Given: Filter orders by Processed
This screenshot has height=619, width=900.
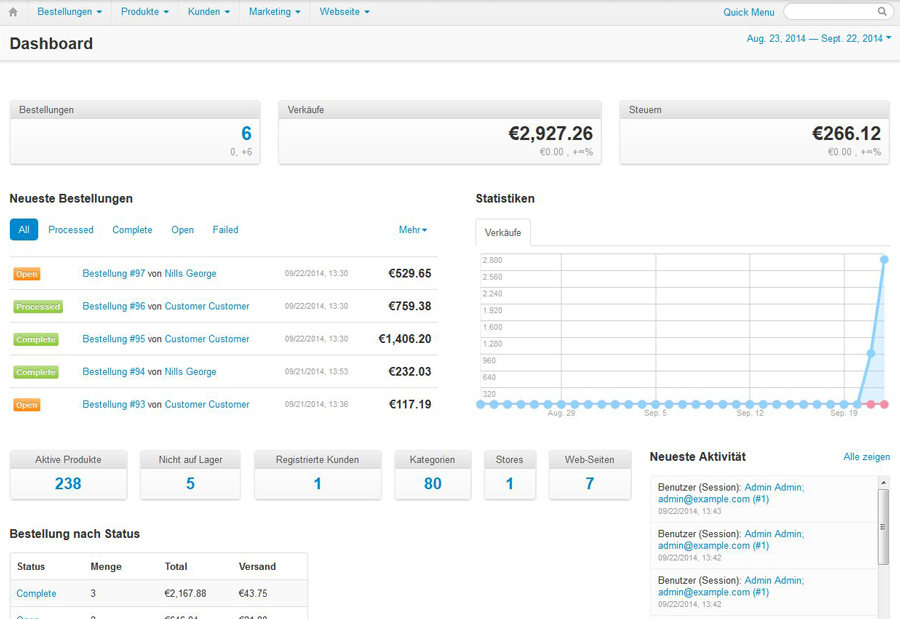Looking at the screenshot, I should click(71, 230).
